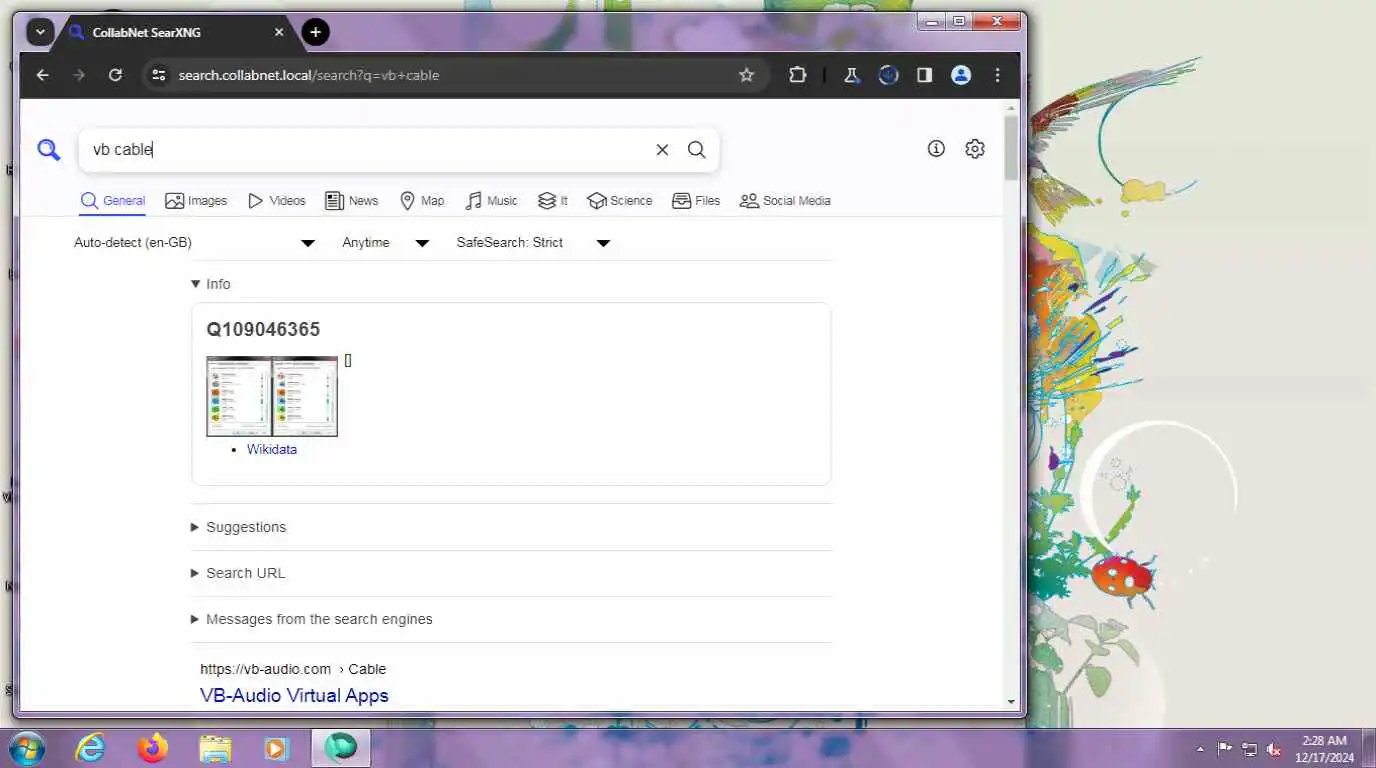Open Action Center flag tray icon
This screenshot has width=1376, height=768.
1225,749
